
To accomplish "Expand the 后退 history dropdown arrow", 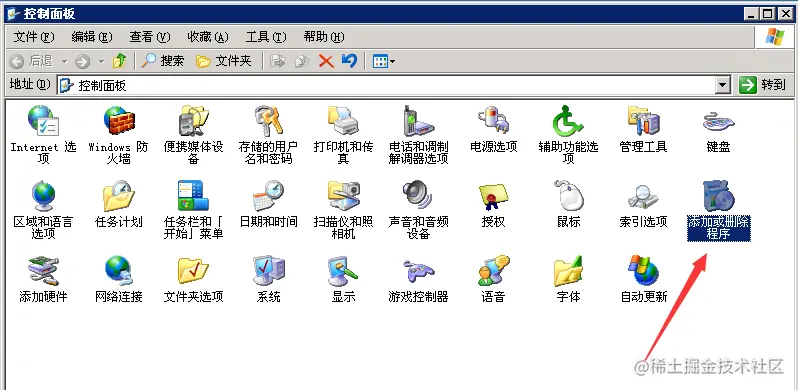I will (64, 62).
